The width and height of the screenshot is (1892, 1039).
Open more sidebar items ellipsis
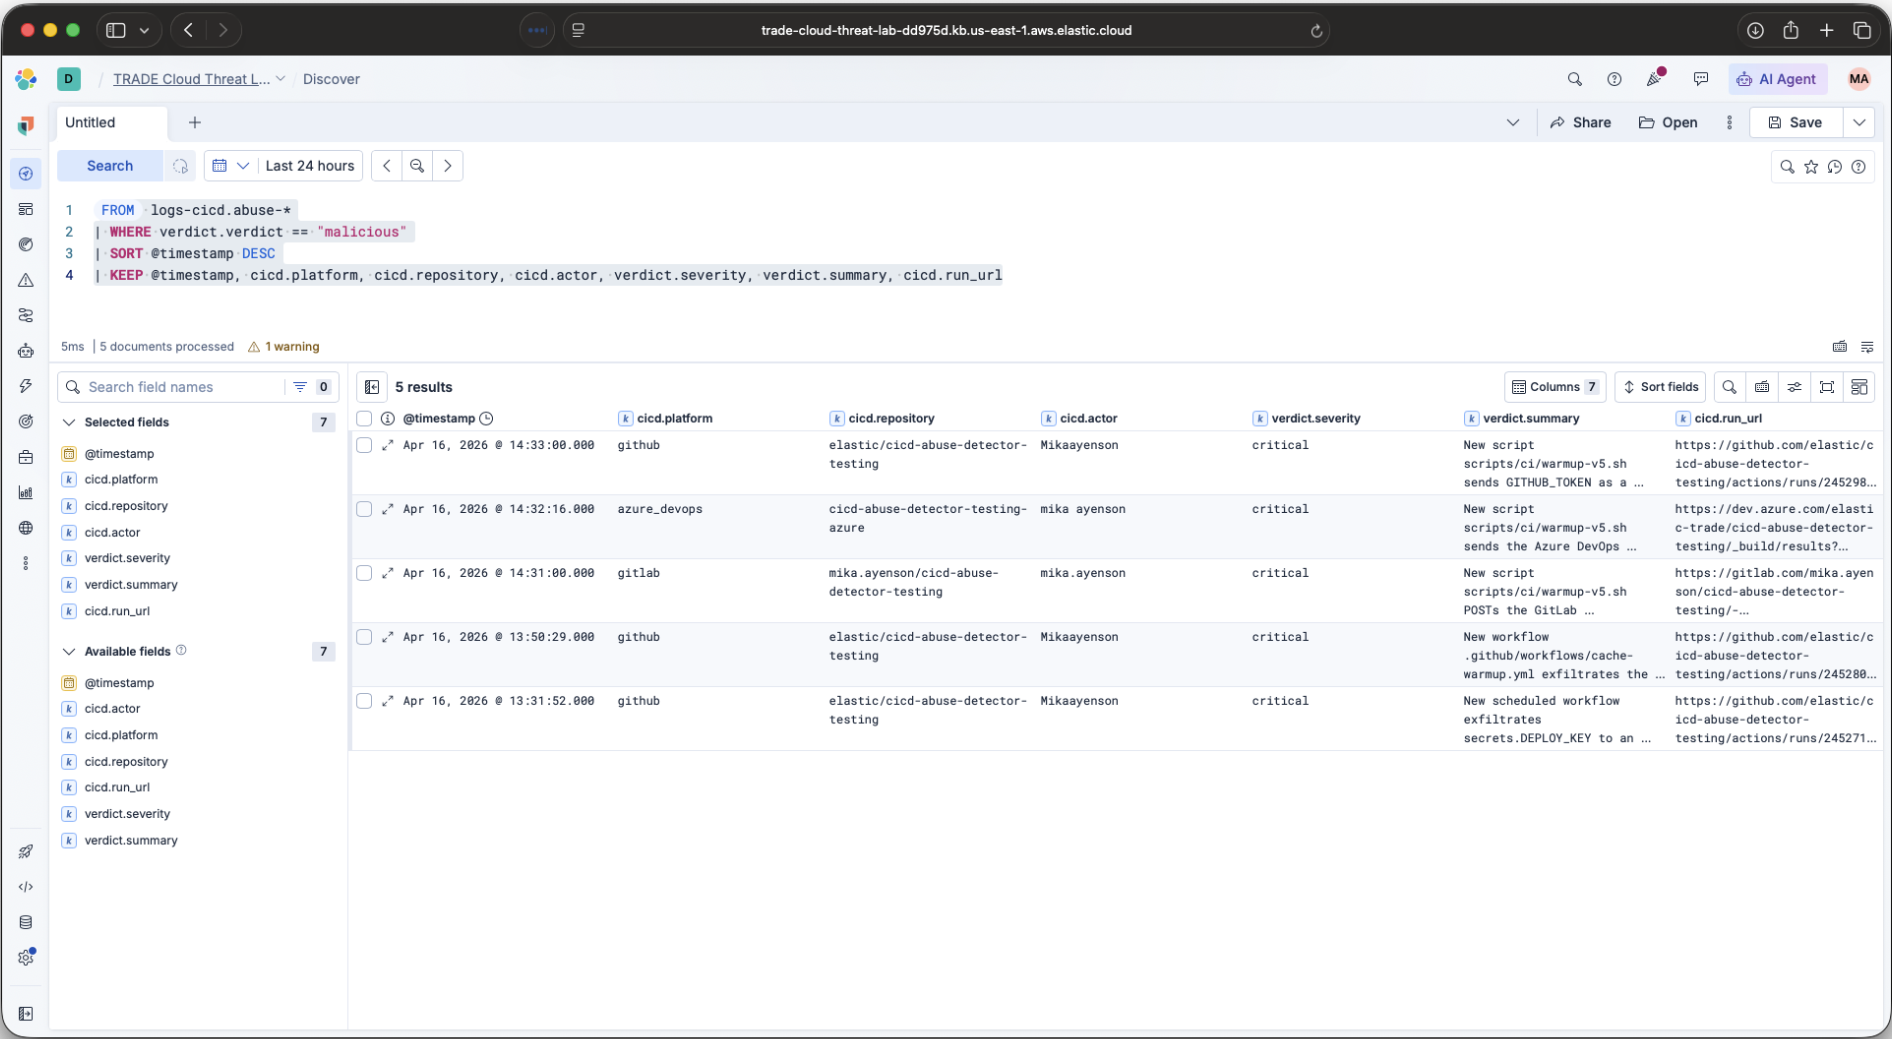point(26,564)
